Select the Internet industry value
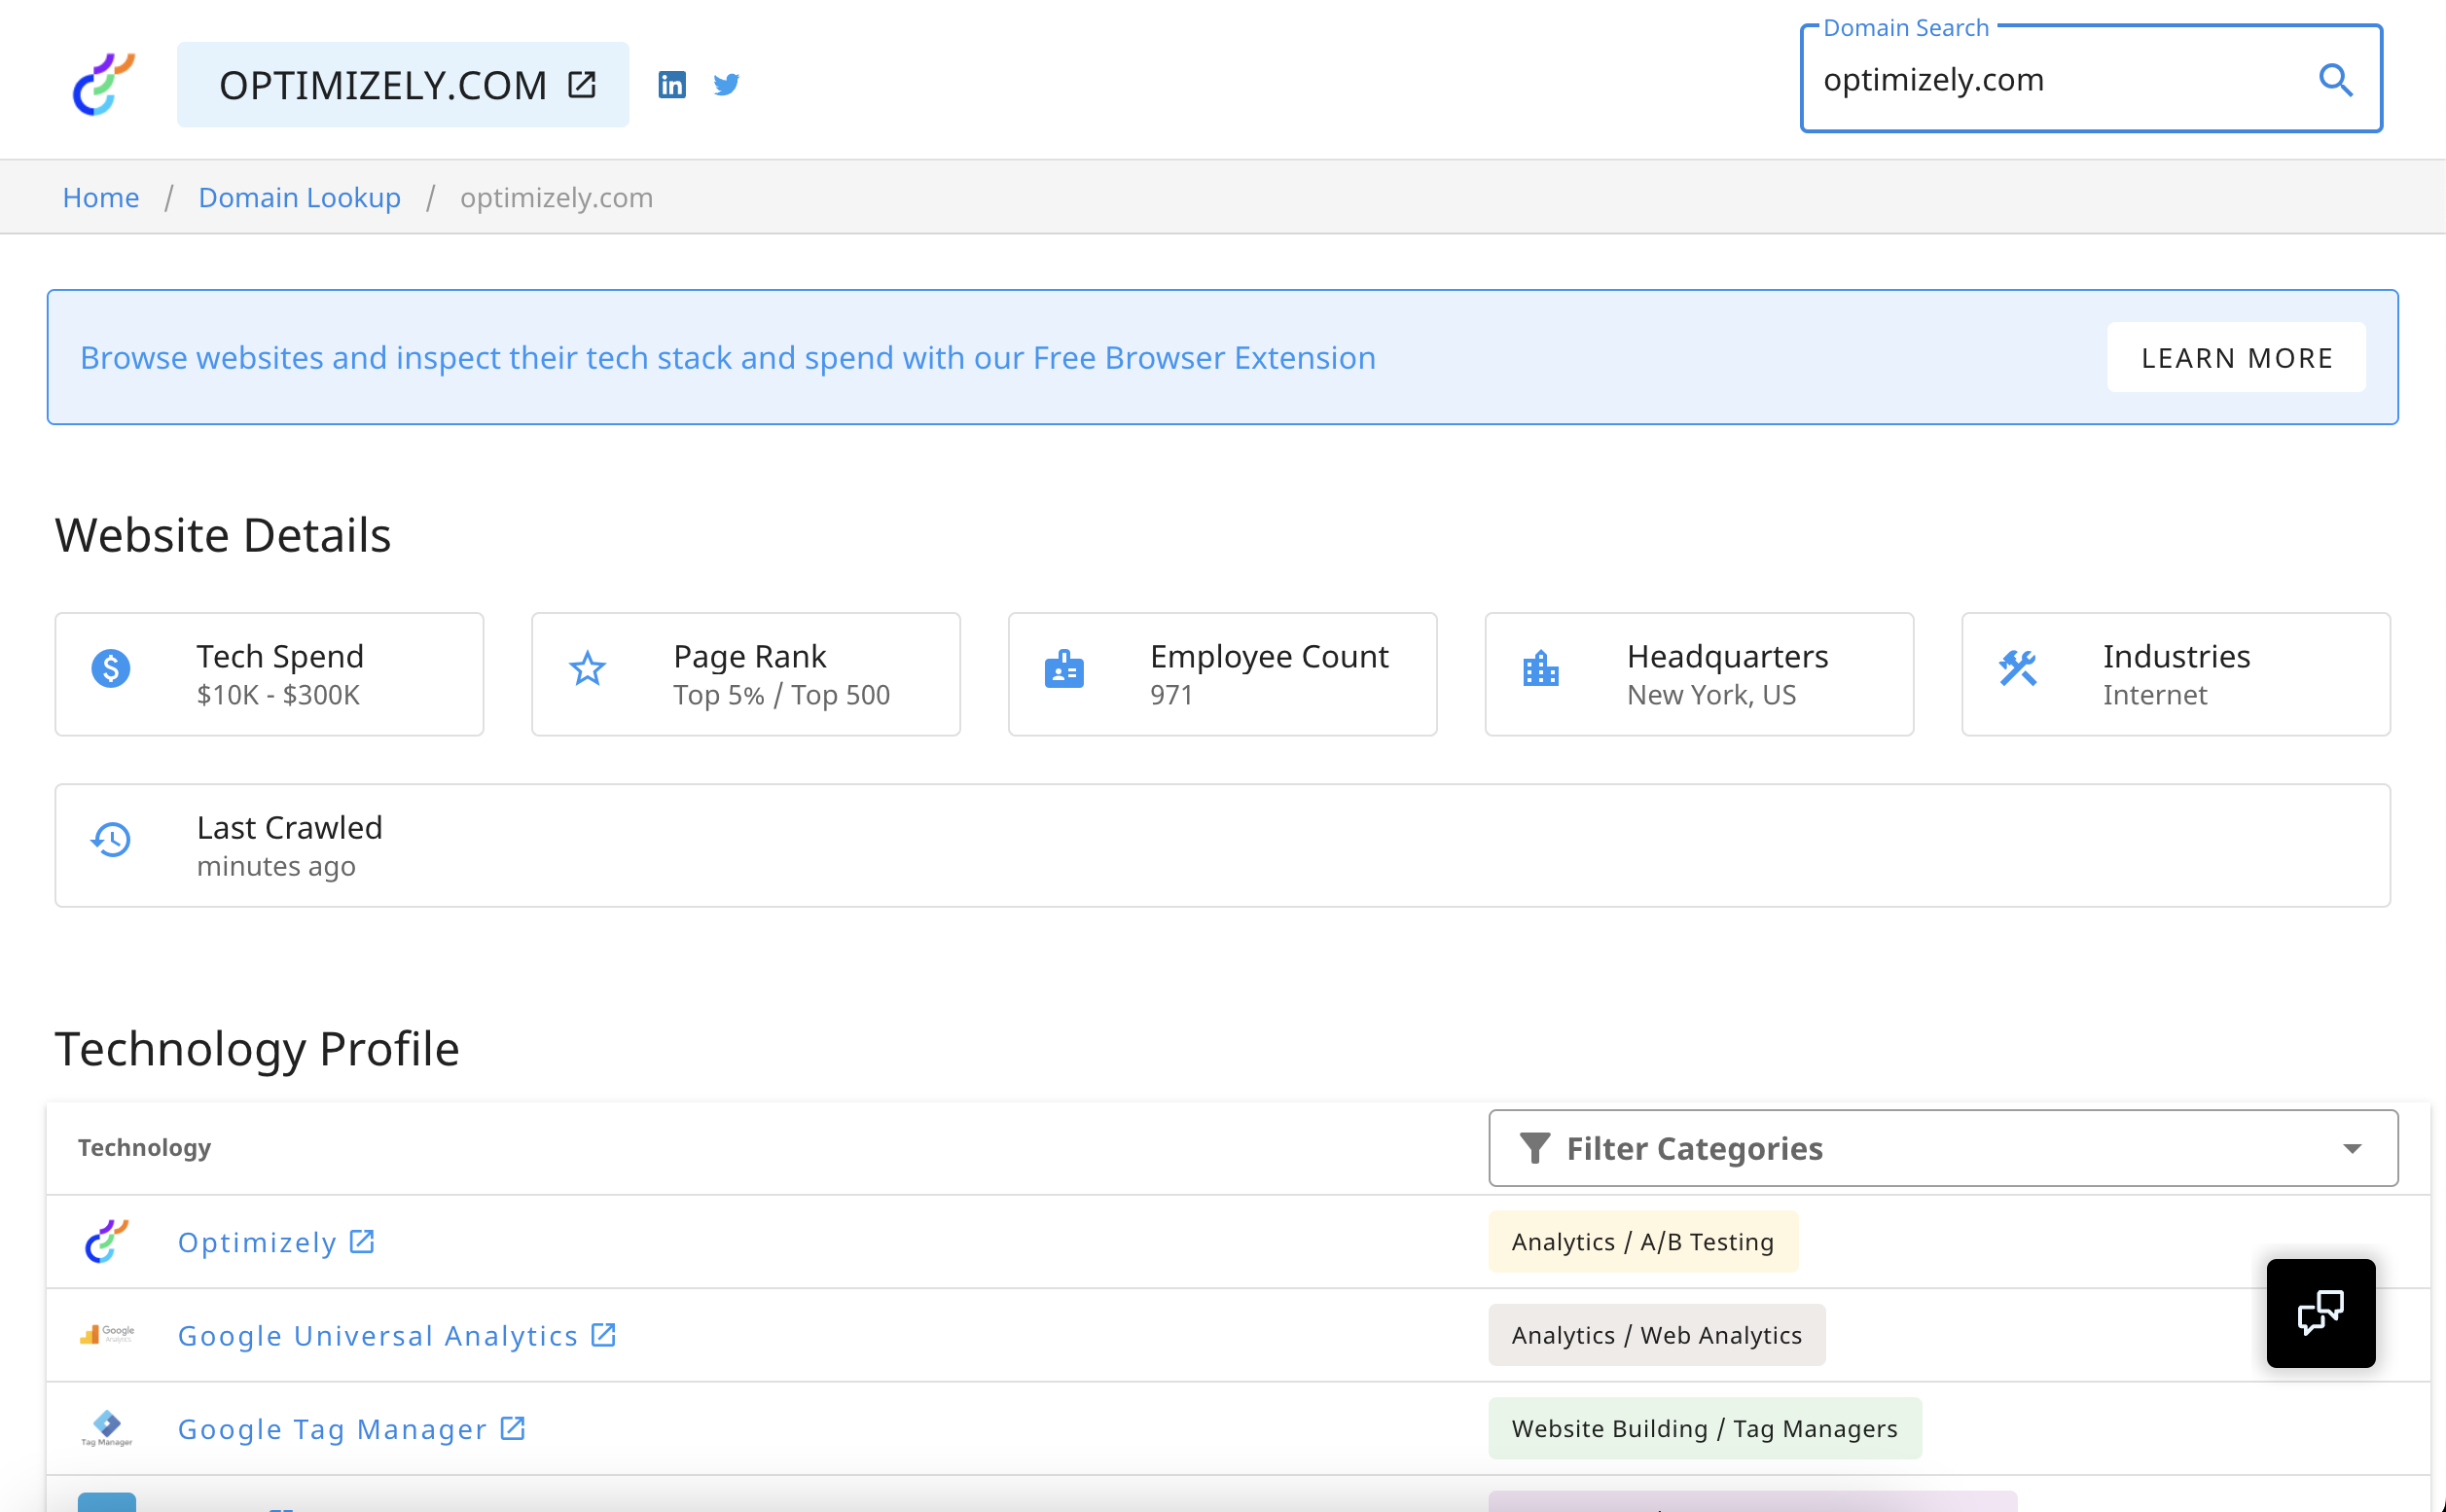2446x1512 pixels. (2154, 695)
